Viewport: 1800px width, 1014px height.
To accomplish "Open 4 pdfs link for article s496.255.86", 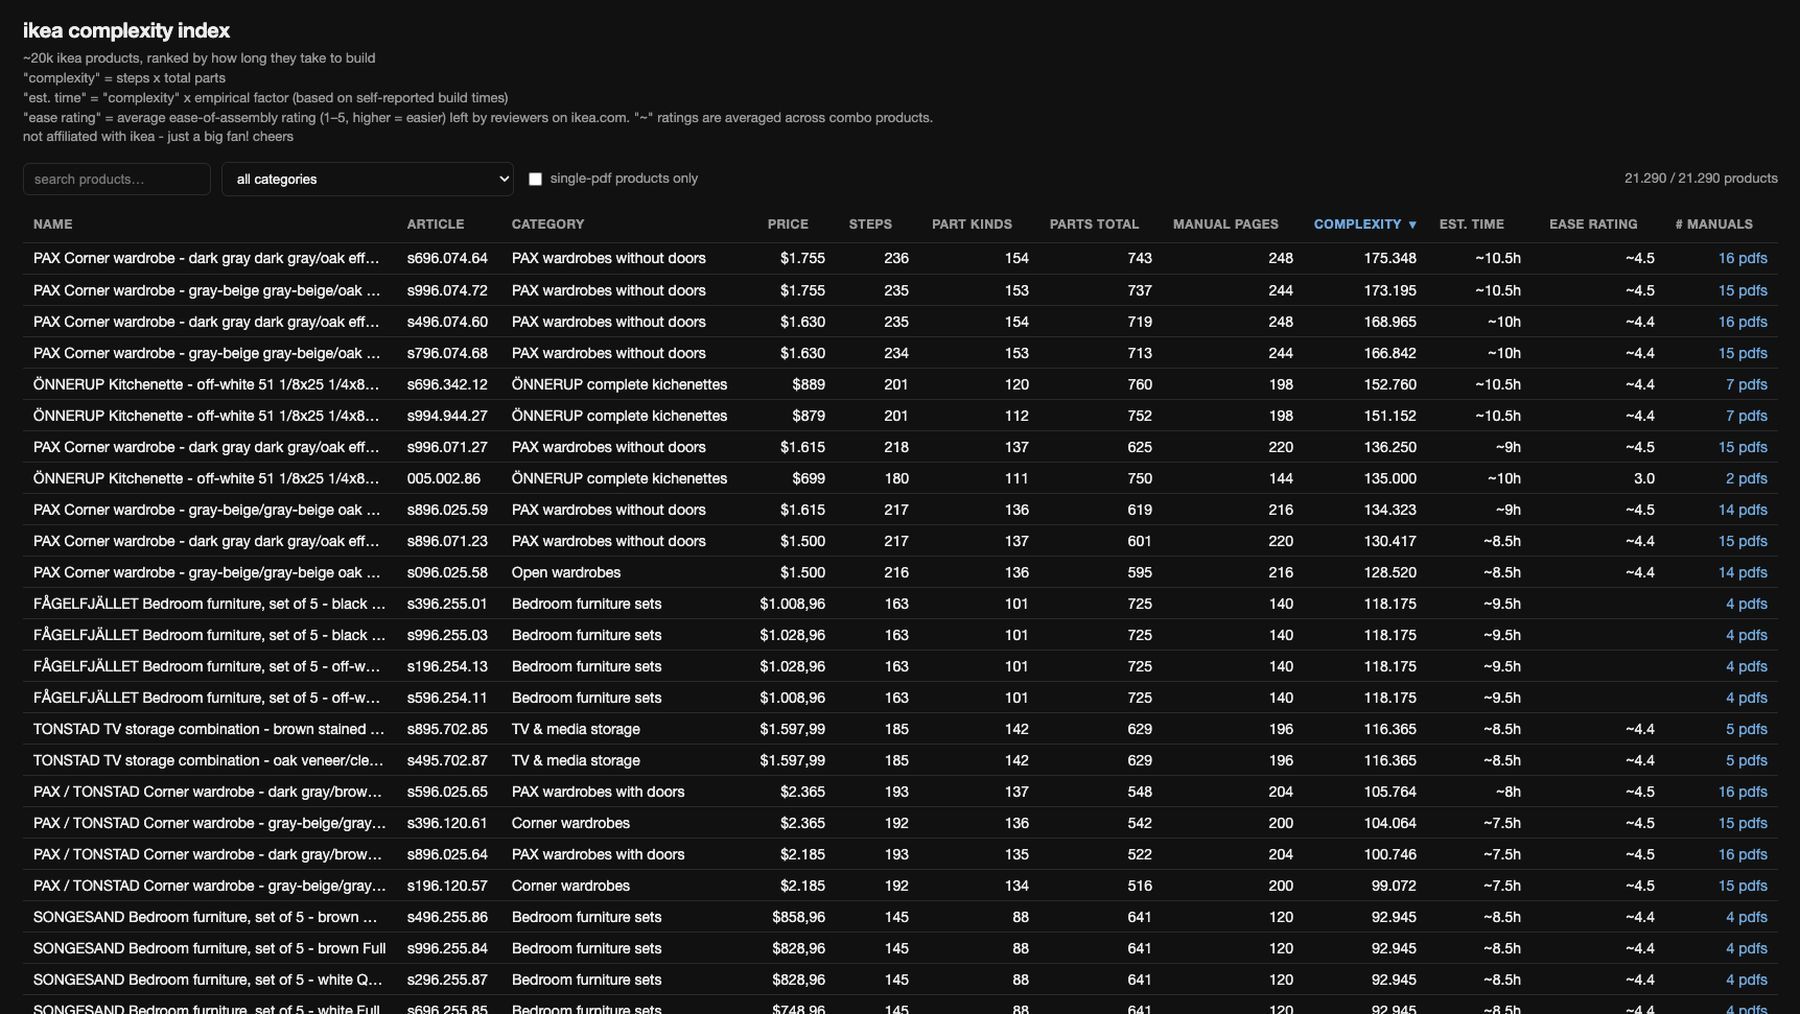I will pos(1746,917).
